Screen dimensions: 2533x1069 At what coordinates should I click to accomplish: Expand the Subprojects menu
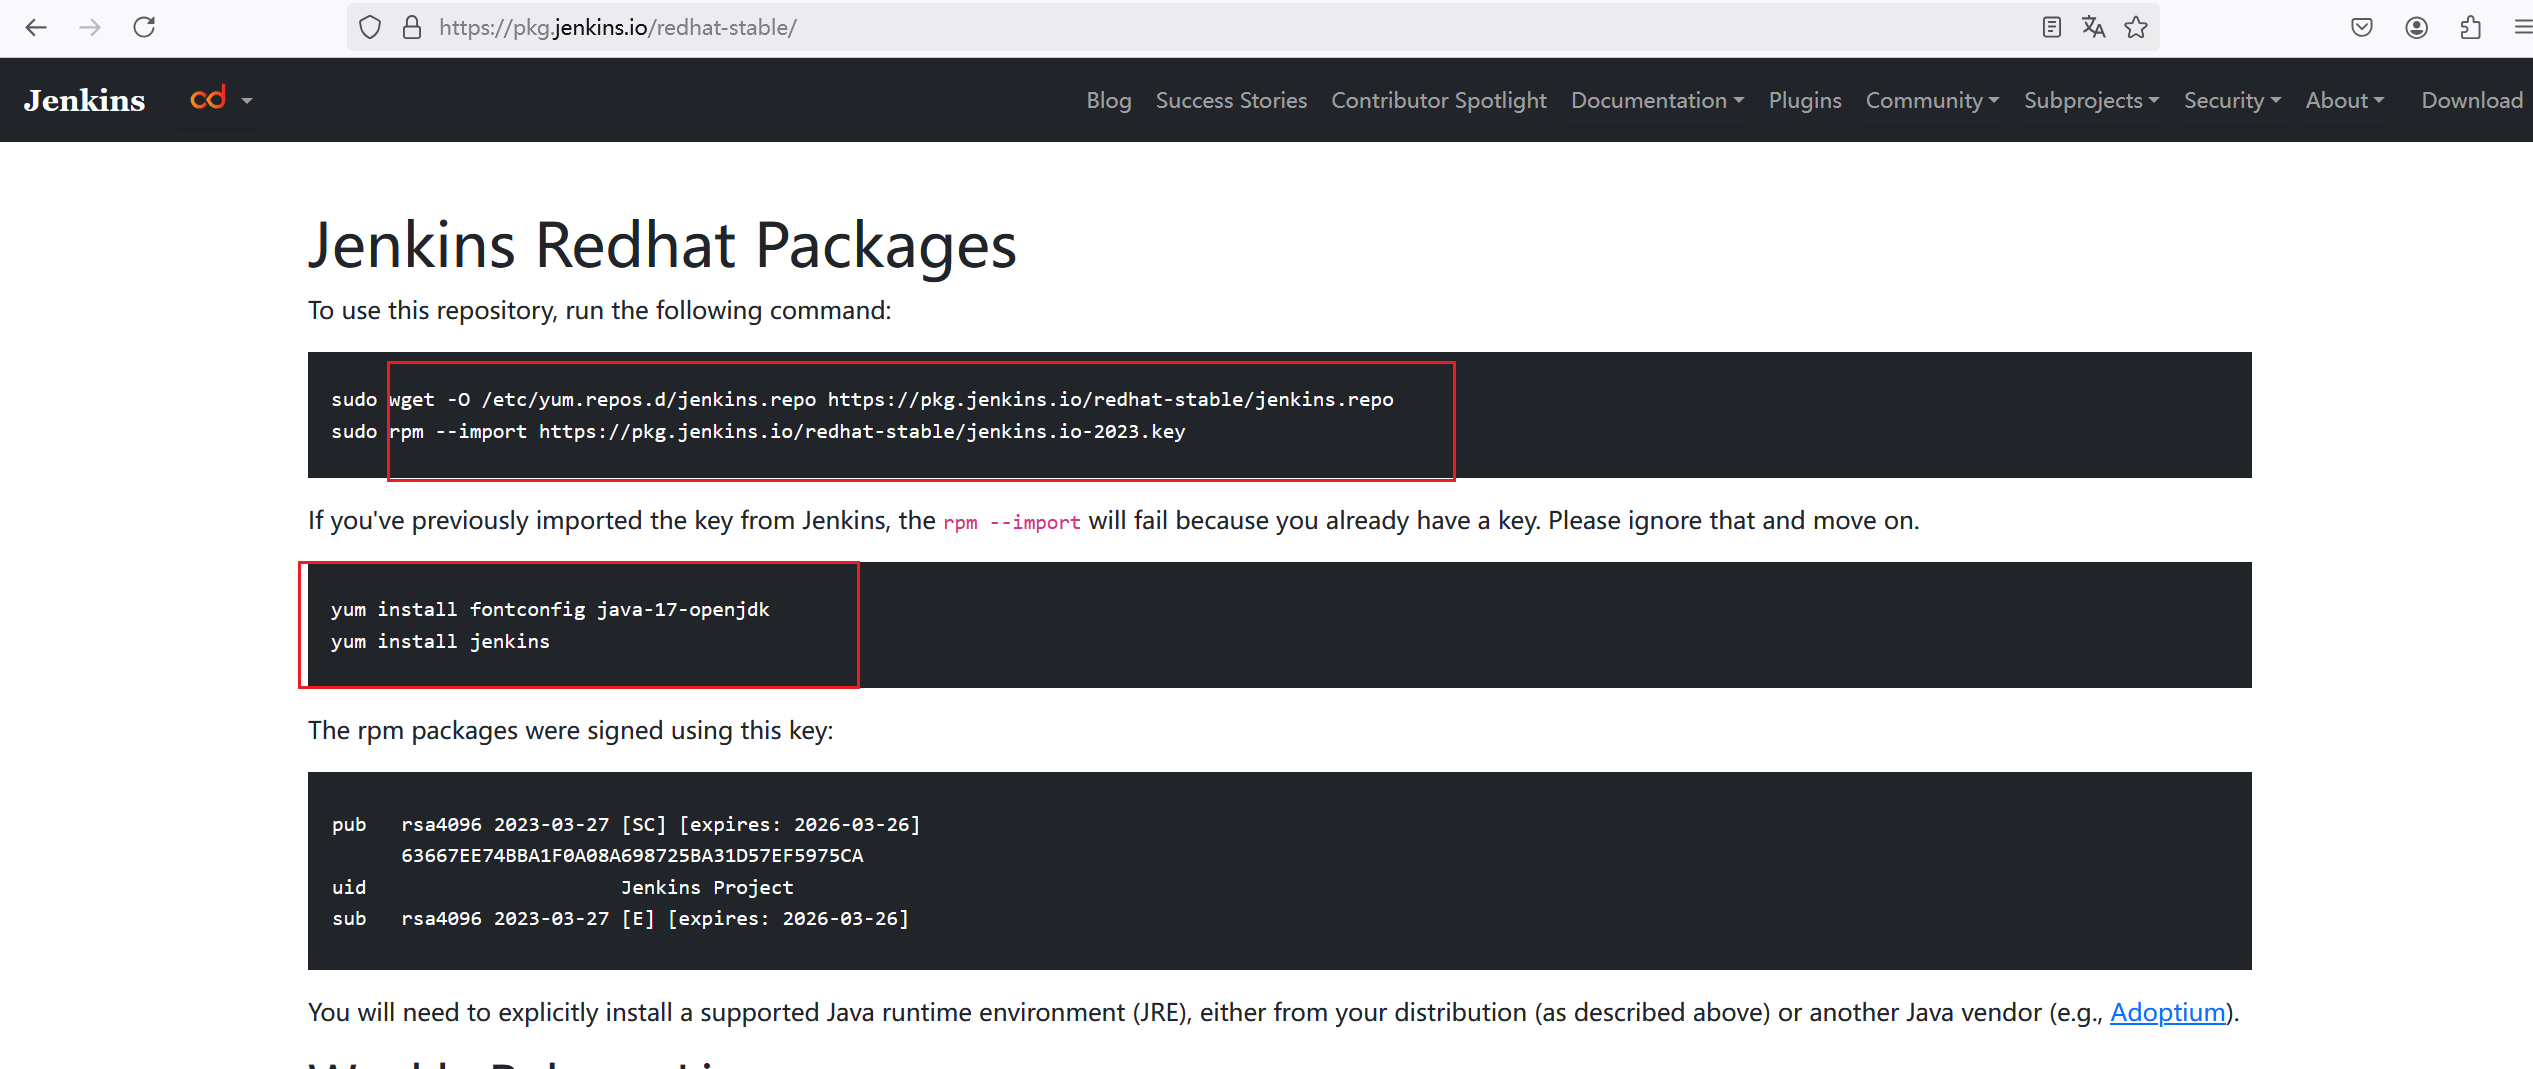(2091, 100)
